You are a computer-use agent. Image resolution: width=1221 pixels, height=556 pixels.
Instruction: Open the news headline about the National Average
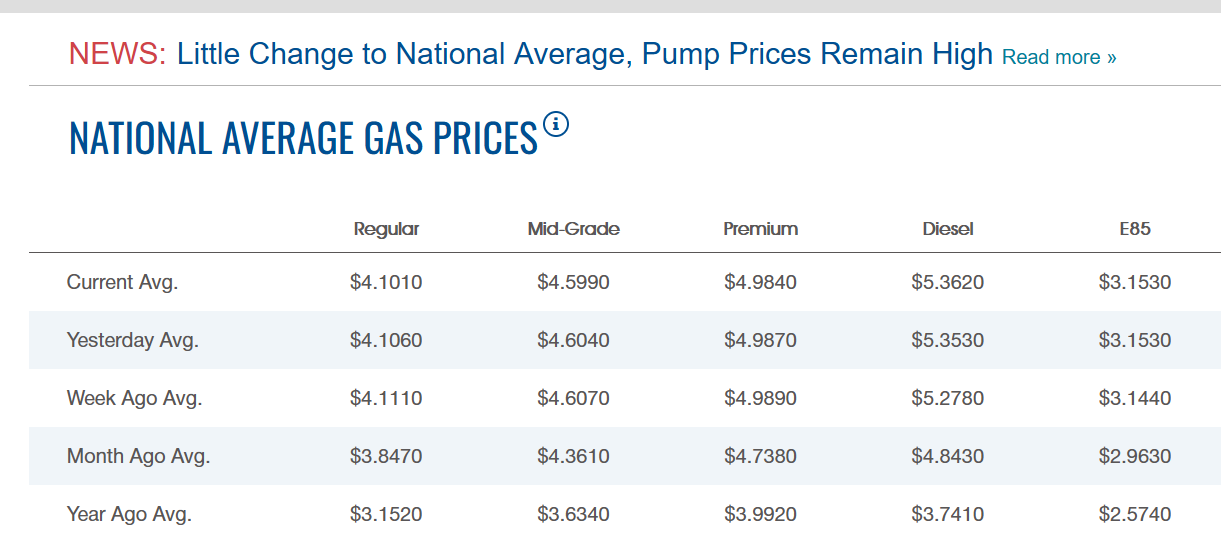(x=585, y=53)
